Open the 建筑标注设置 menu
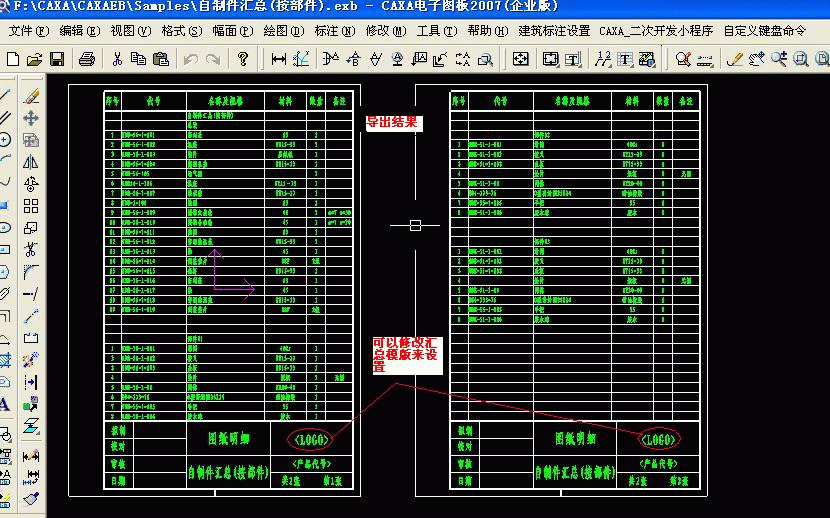 click(x=554, y=31)
